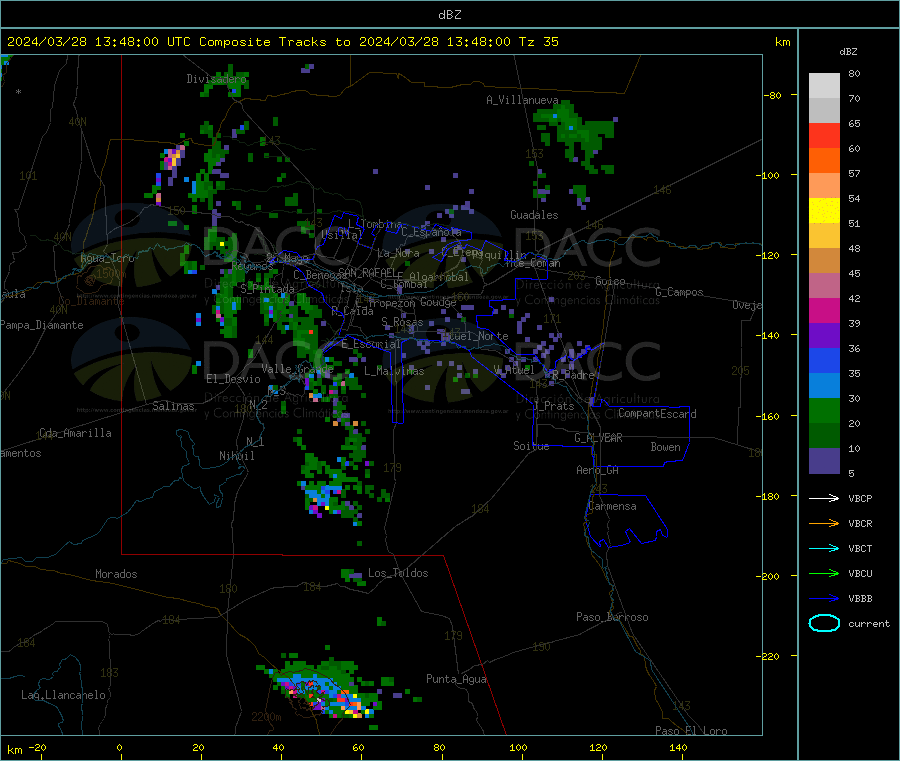The width and height of the screenshot is (900, 761).
Task: Select the orange 57 dBZ color swatch
Action: pos(824,161)
